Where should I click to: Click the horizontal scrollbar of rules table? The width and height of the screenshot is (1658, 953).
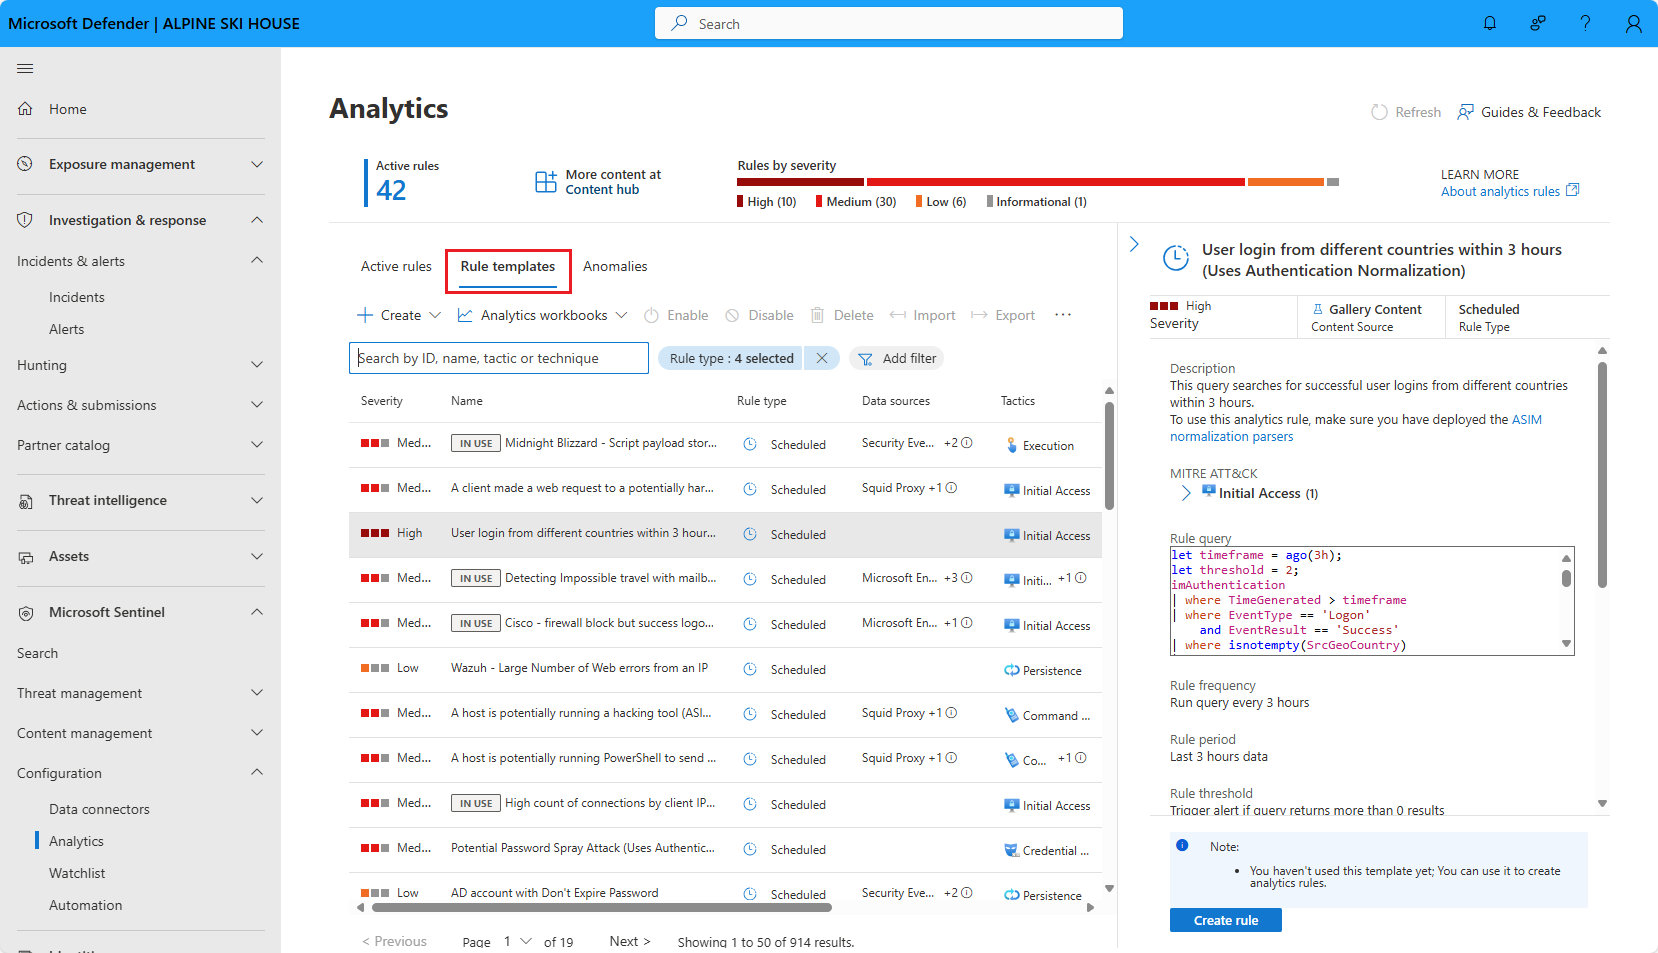(x=602, y=908)
